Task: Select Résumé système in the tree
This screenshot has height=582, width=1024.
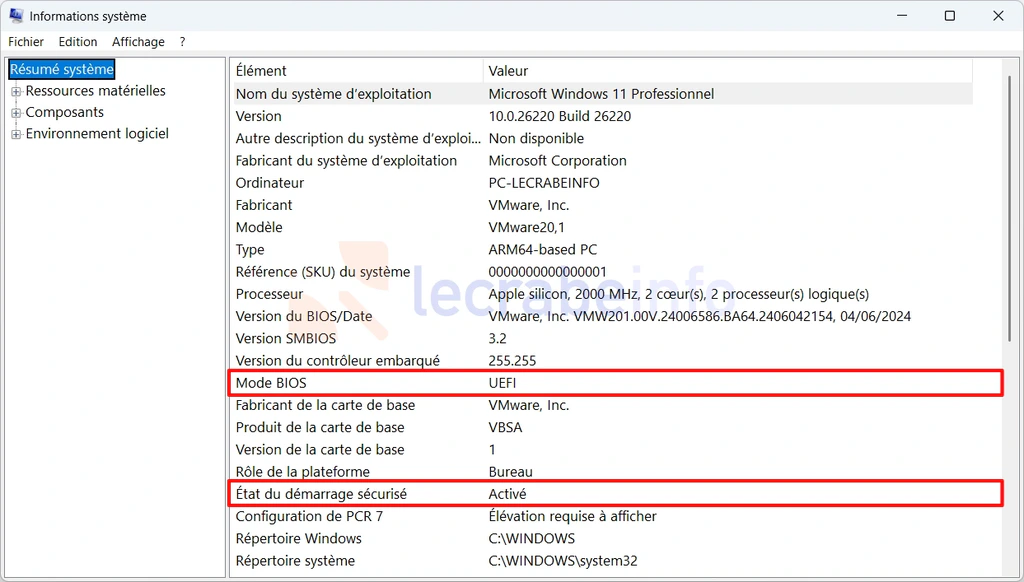Action: (x=62, y=70)
